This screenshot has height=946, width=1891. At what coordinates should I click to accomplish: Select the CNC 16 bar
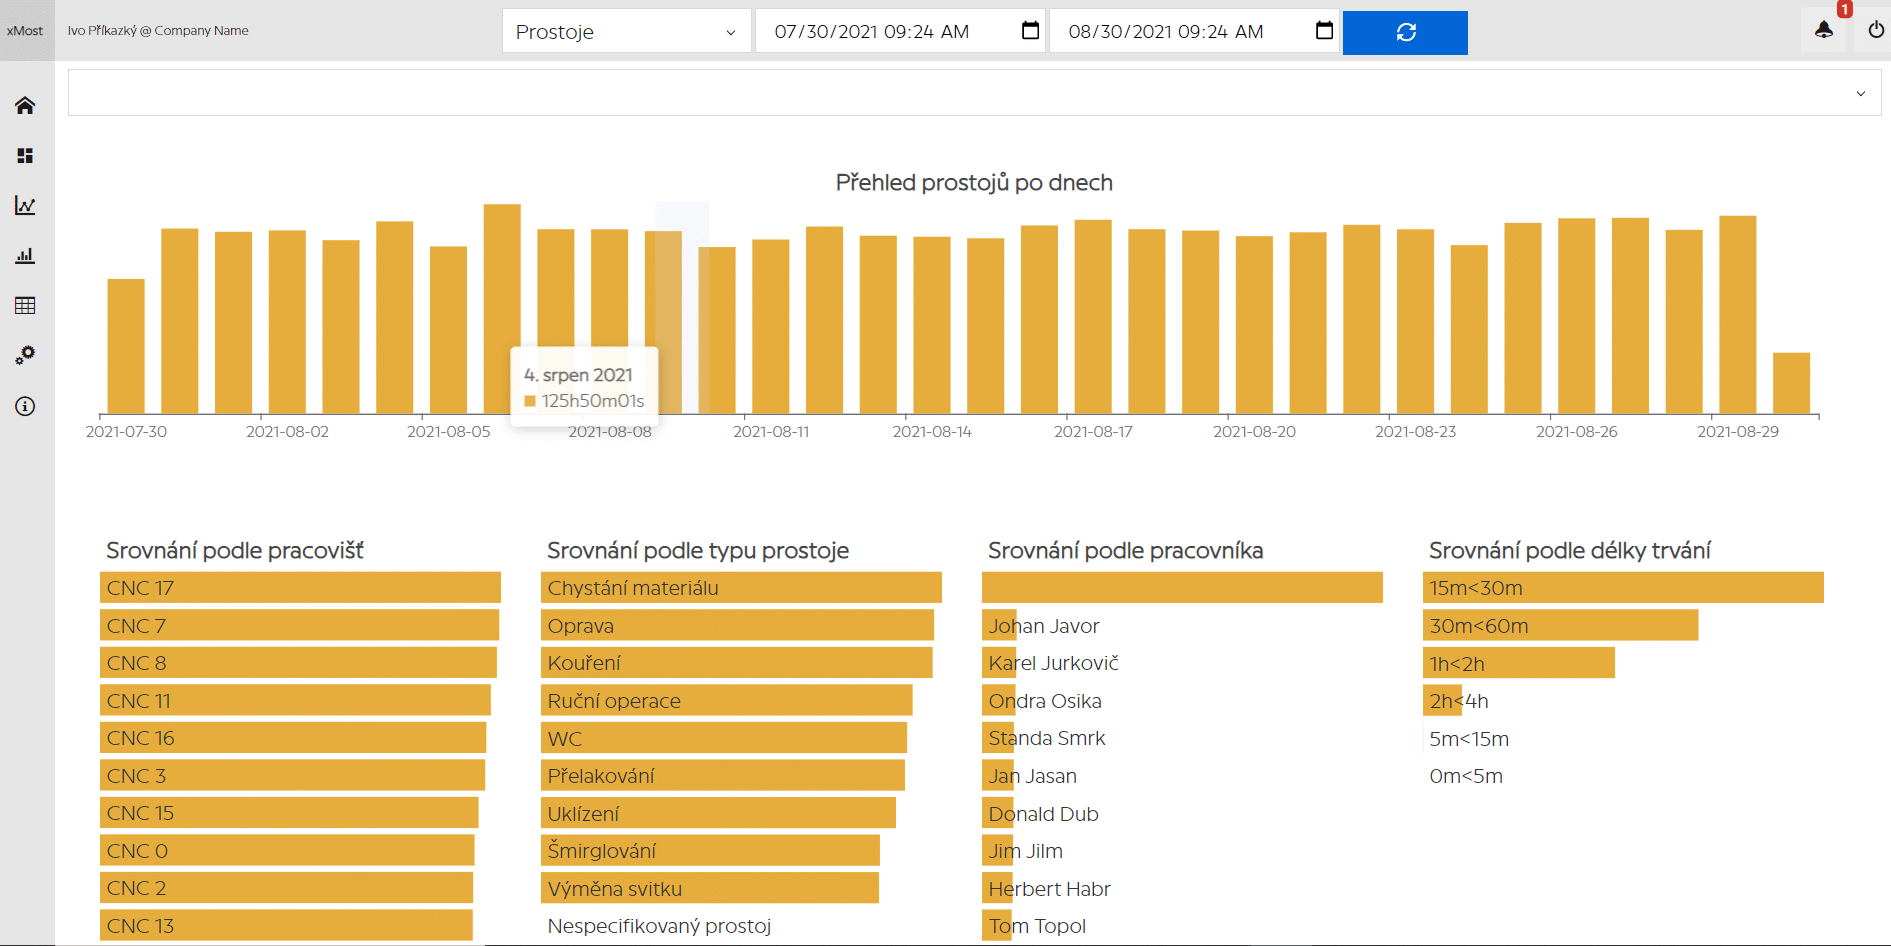point(293,738)
